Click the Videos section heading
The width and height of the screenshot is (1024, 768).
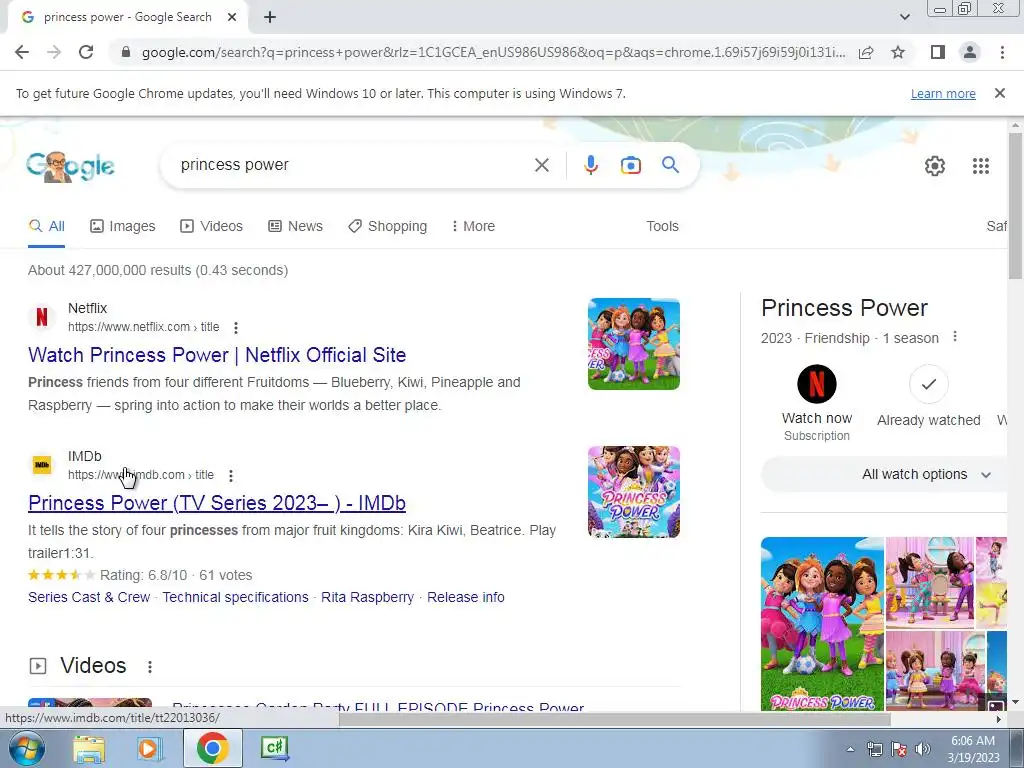click(x=93, y=665)
